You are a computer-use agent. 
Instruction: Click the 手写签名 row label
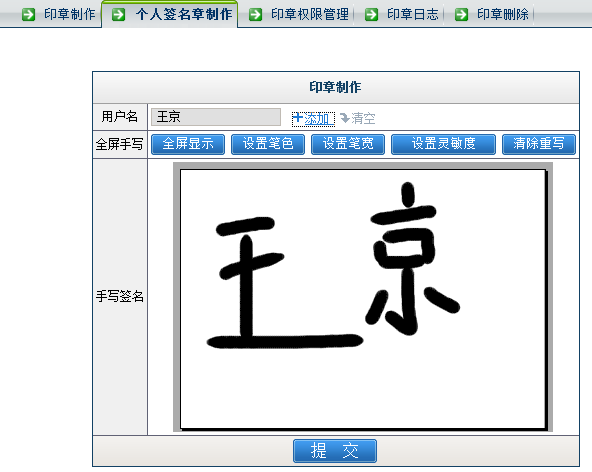(x=120, y=296)
